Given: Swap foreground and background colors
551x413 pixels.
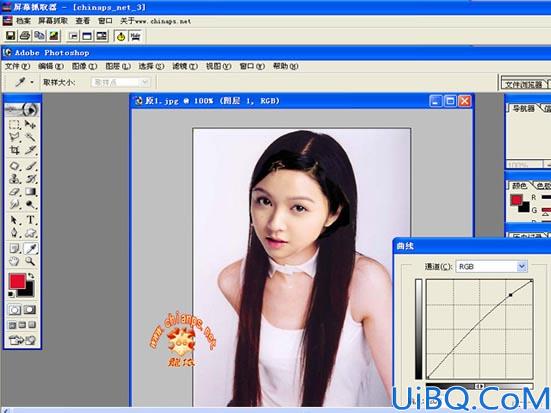Looking at the screenshot, I should tap(31, 276).
